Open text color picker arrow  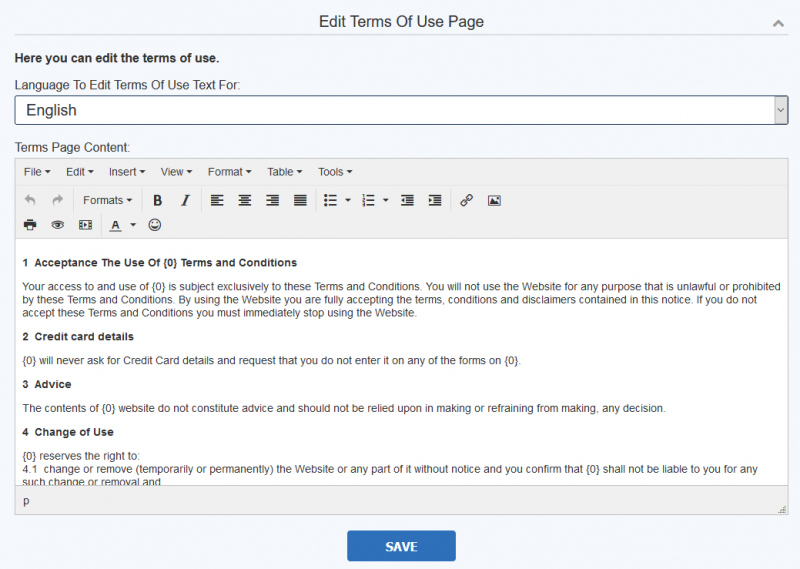[133, 225]
